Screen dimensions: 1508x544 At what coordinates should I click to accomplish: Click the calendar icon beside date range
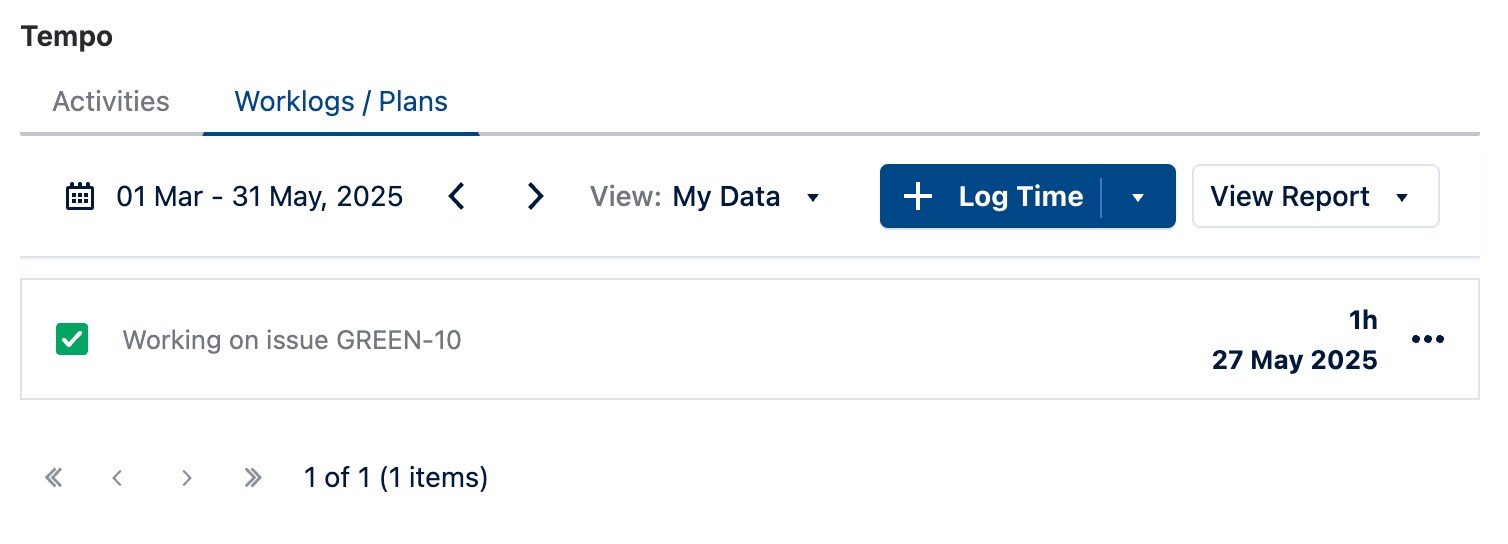79,196
